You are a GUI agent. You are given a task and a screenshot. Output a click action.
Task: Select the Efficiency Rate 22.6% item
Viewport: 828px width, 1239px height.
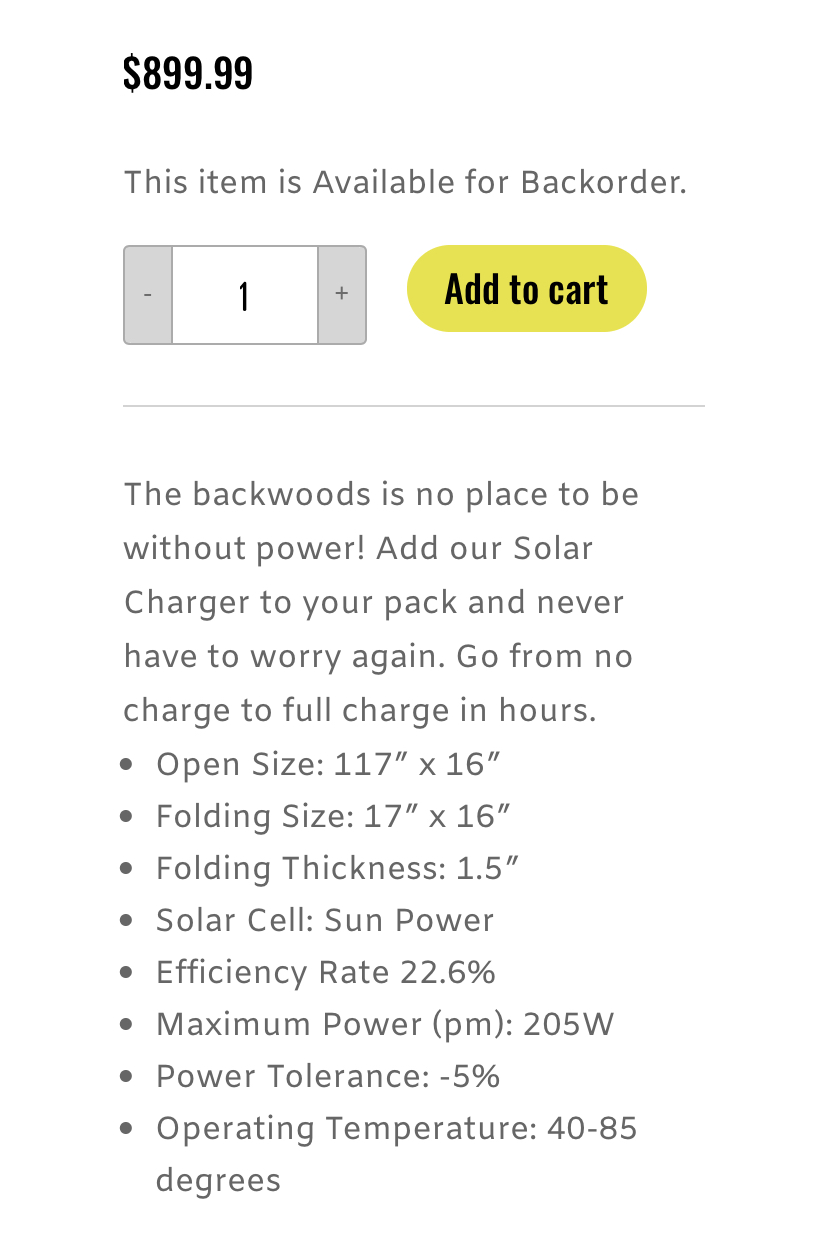tap(326, 973)
